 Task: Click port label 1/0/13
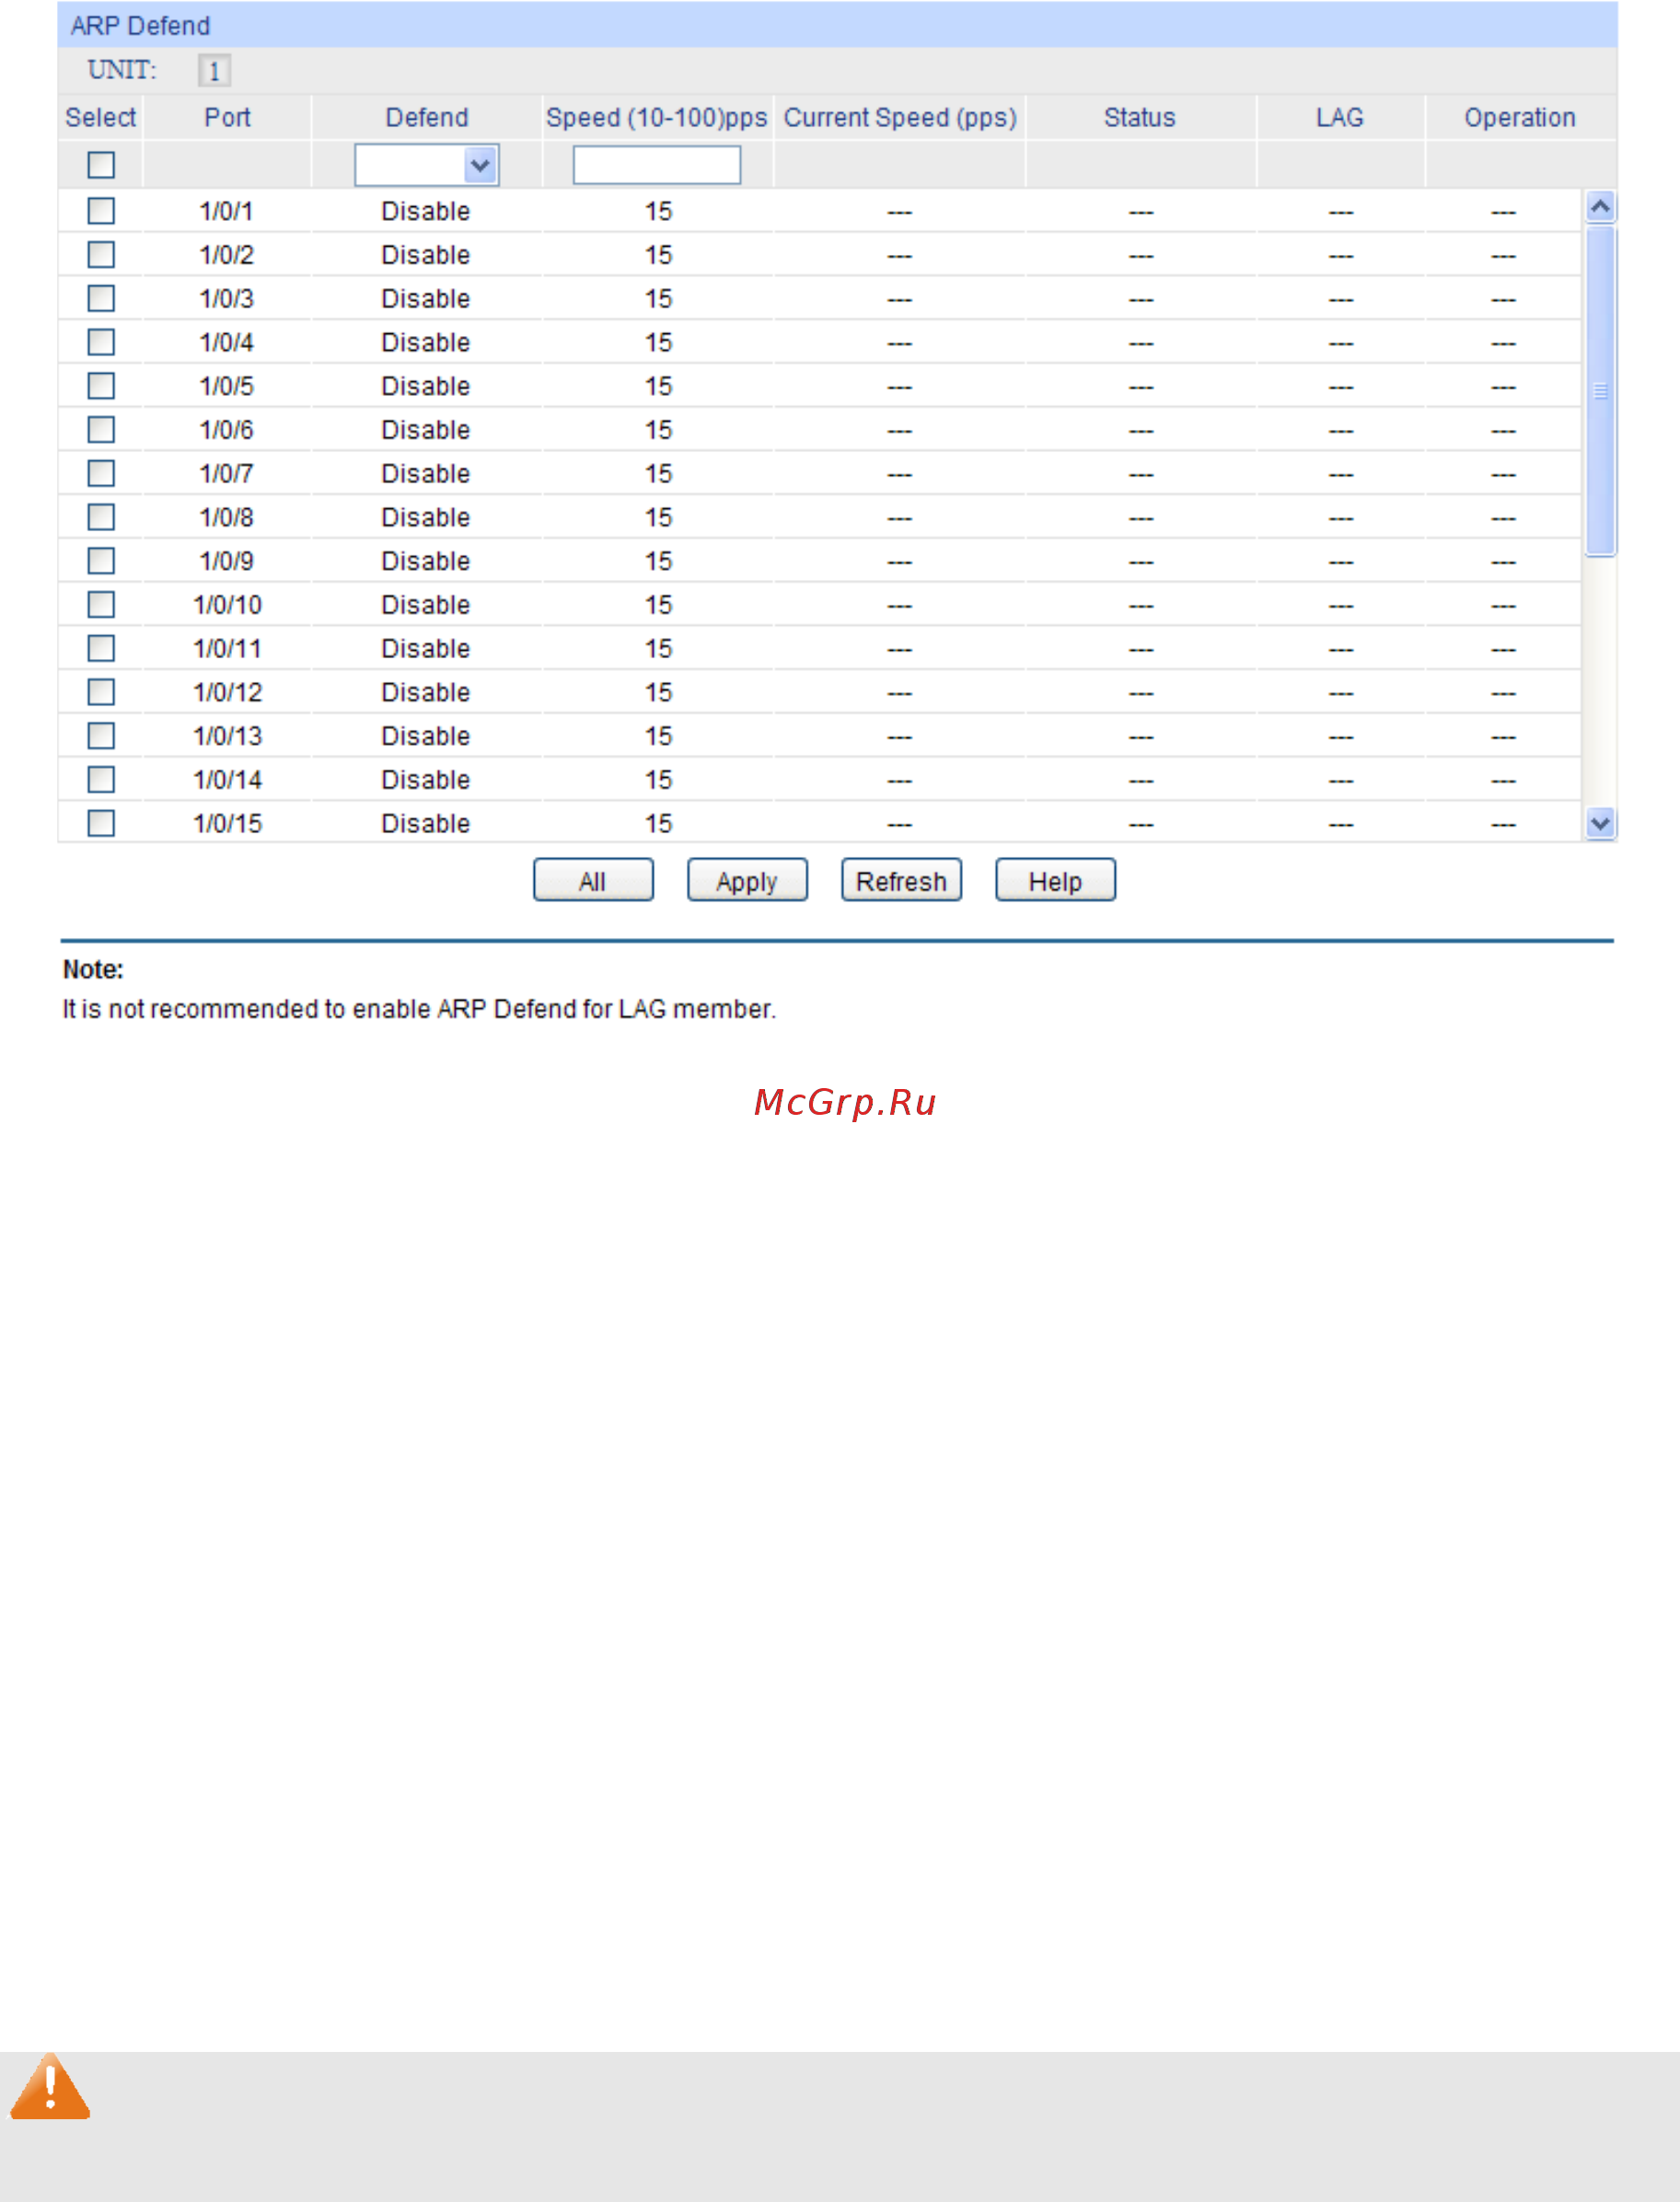tap(227, 736)
